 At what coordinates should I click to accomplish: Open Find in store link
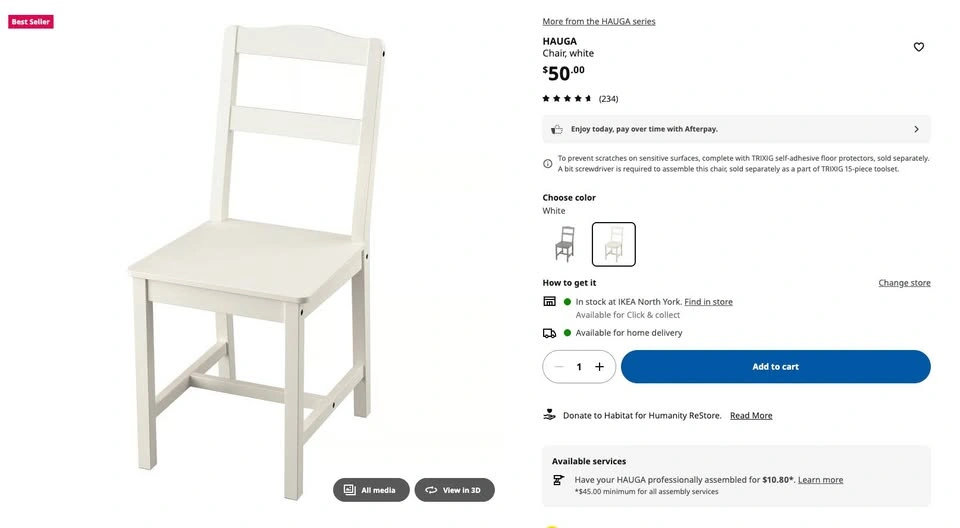tap(708, 302)
